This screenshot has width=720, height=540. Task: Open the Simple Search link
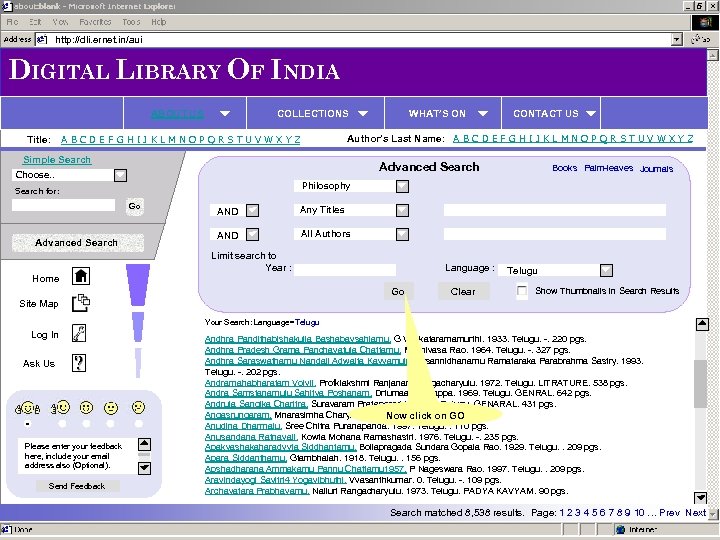57,159
